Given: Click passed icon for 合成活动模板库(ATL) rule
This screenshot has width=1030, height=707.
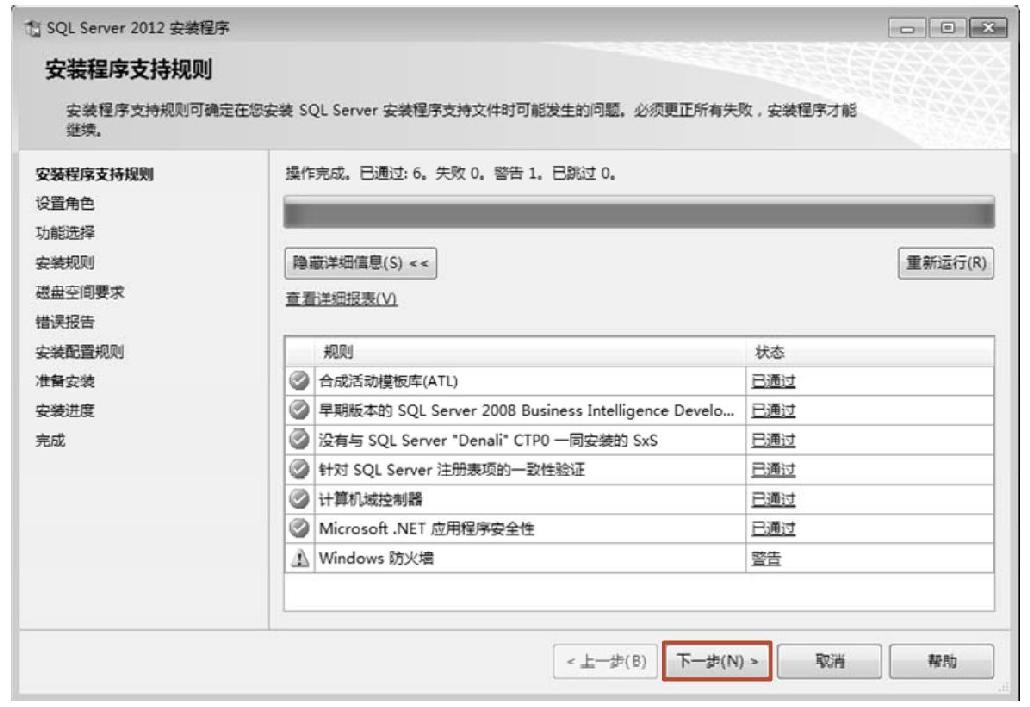Looking at the screenshot, I should point(300,380).
